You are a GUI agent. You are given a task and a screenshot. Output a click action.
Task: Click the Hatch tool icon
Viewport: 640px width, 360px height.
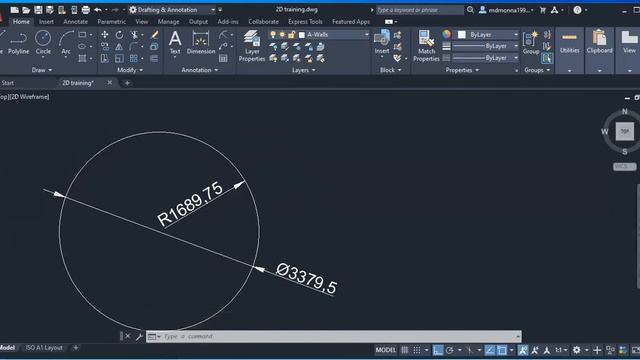pyautogui.click(x=82, y=58)
